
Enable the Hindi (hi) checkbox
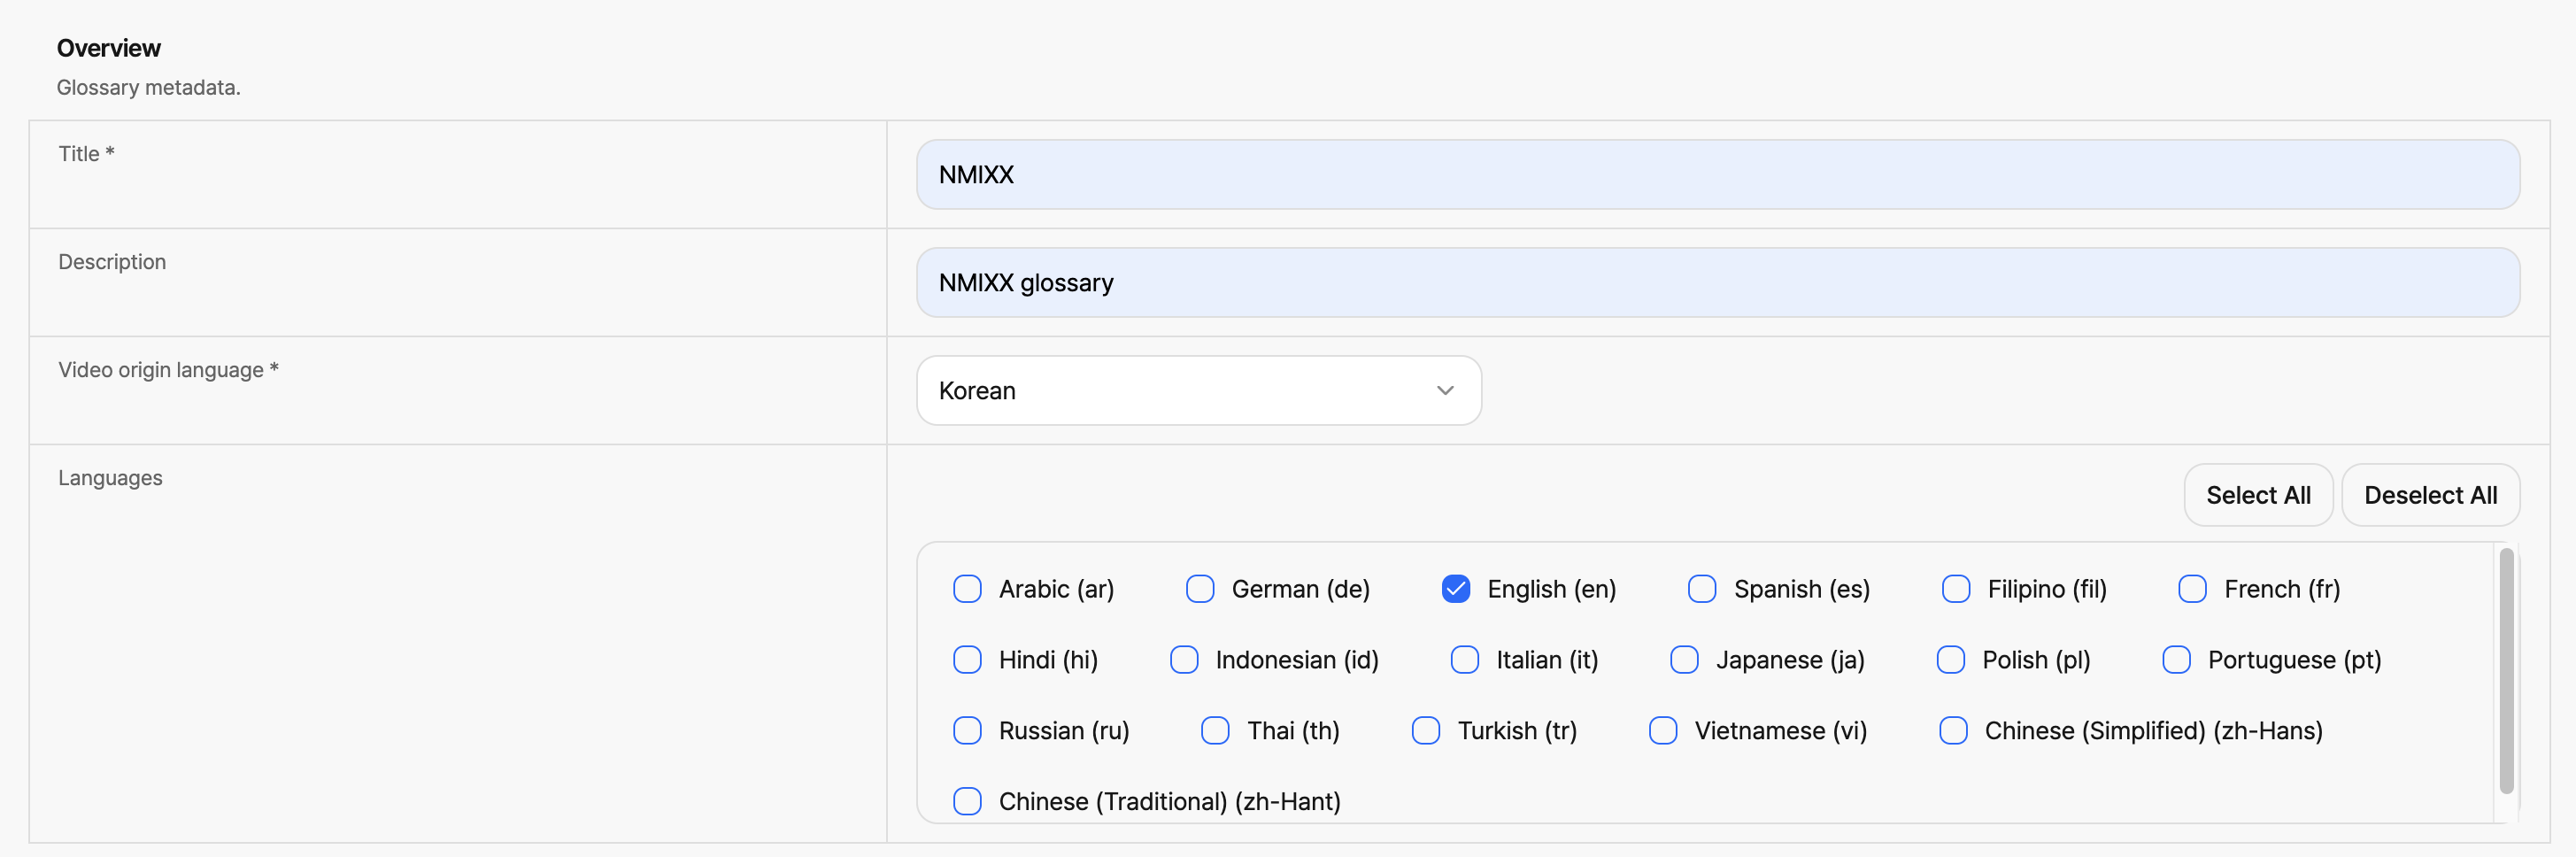coord(967,660)
